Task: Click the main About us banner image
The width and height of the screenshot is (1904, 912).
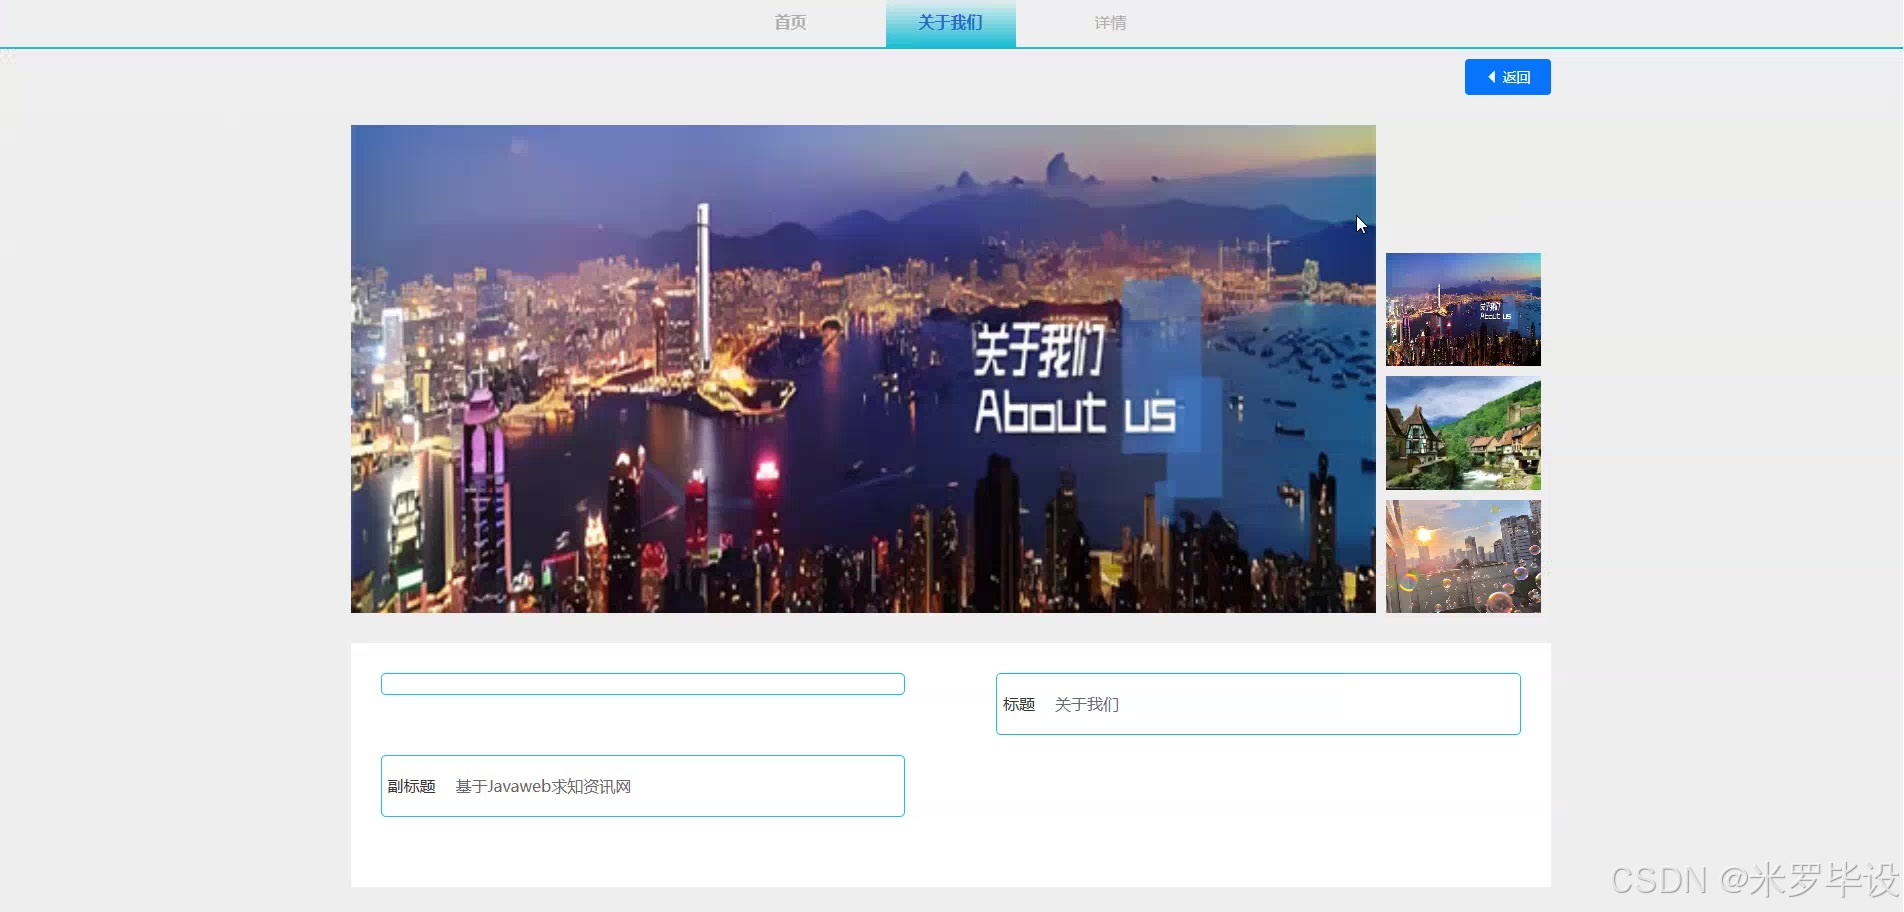Action: tap(863, 369)
